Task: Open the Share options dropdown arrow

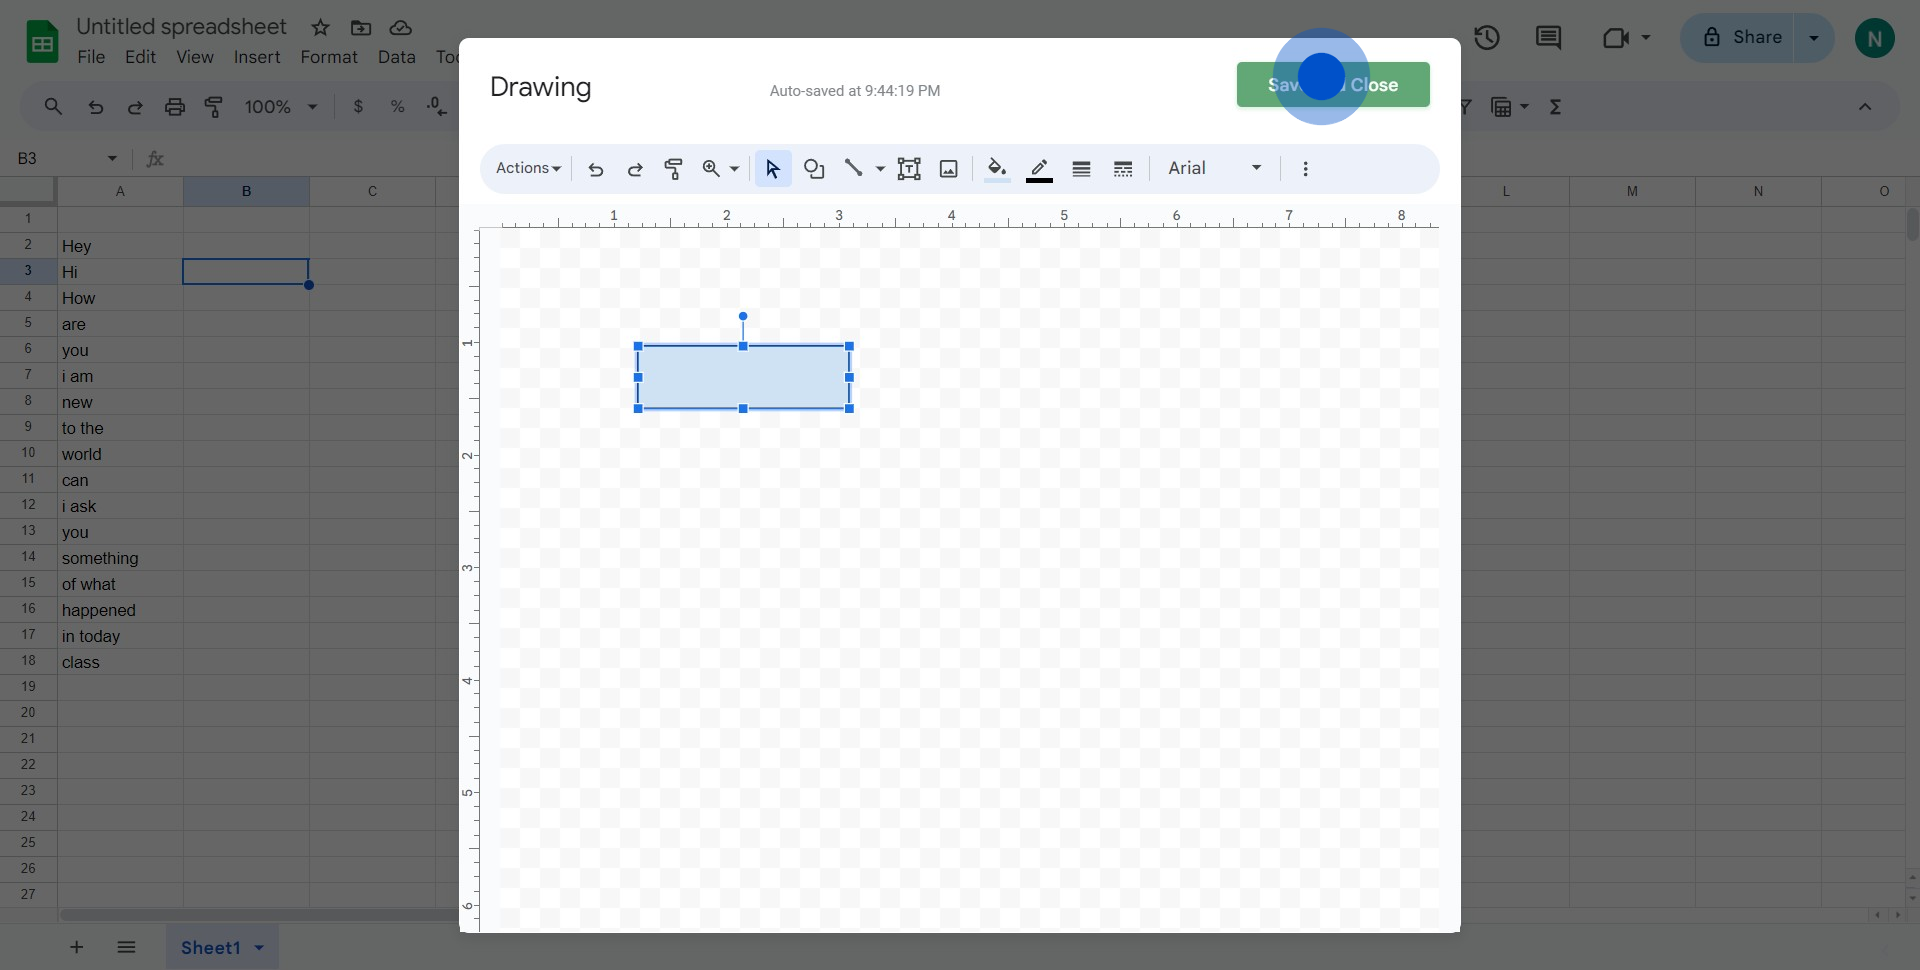Action: [x=1814, y=38]
